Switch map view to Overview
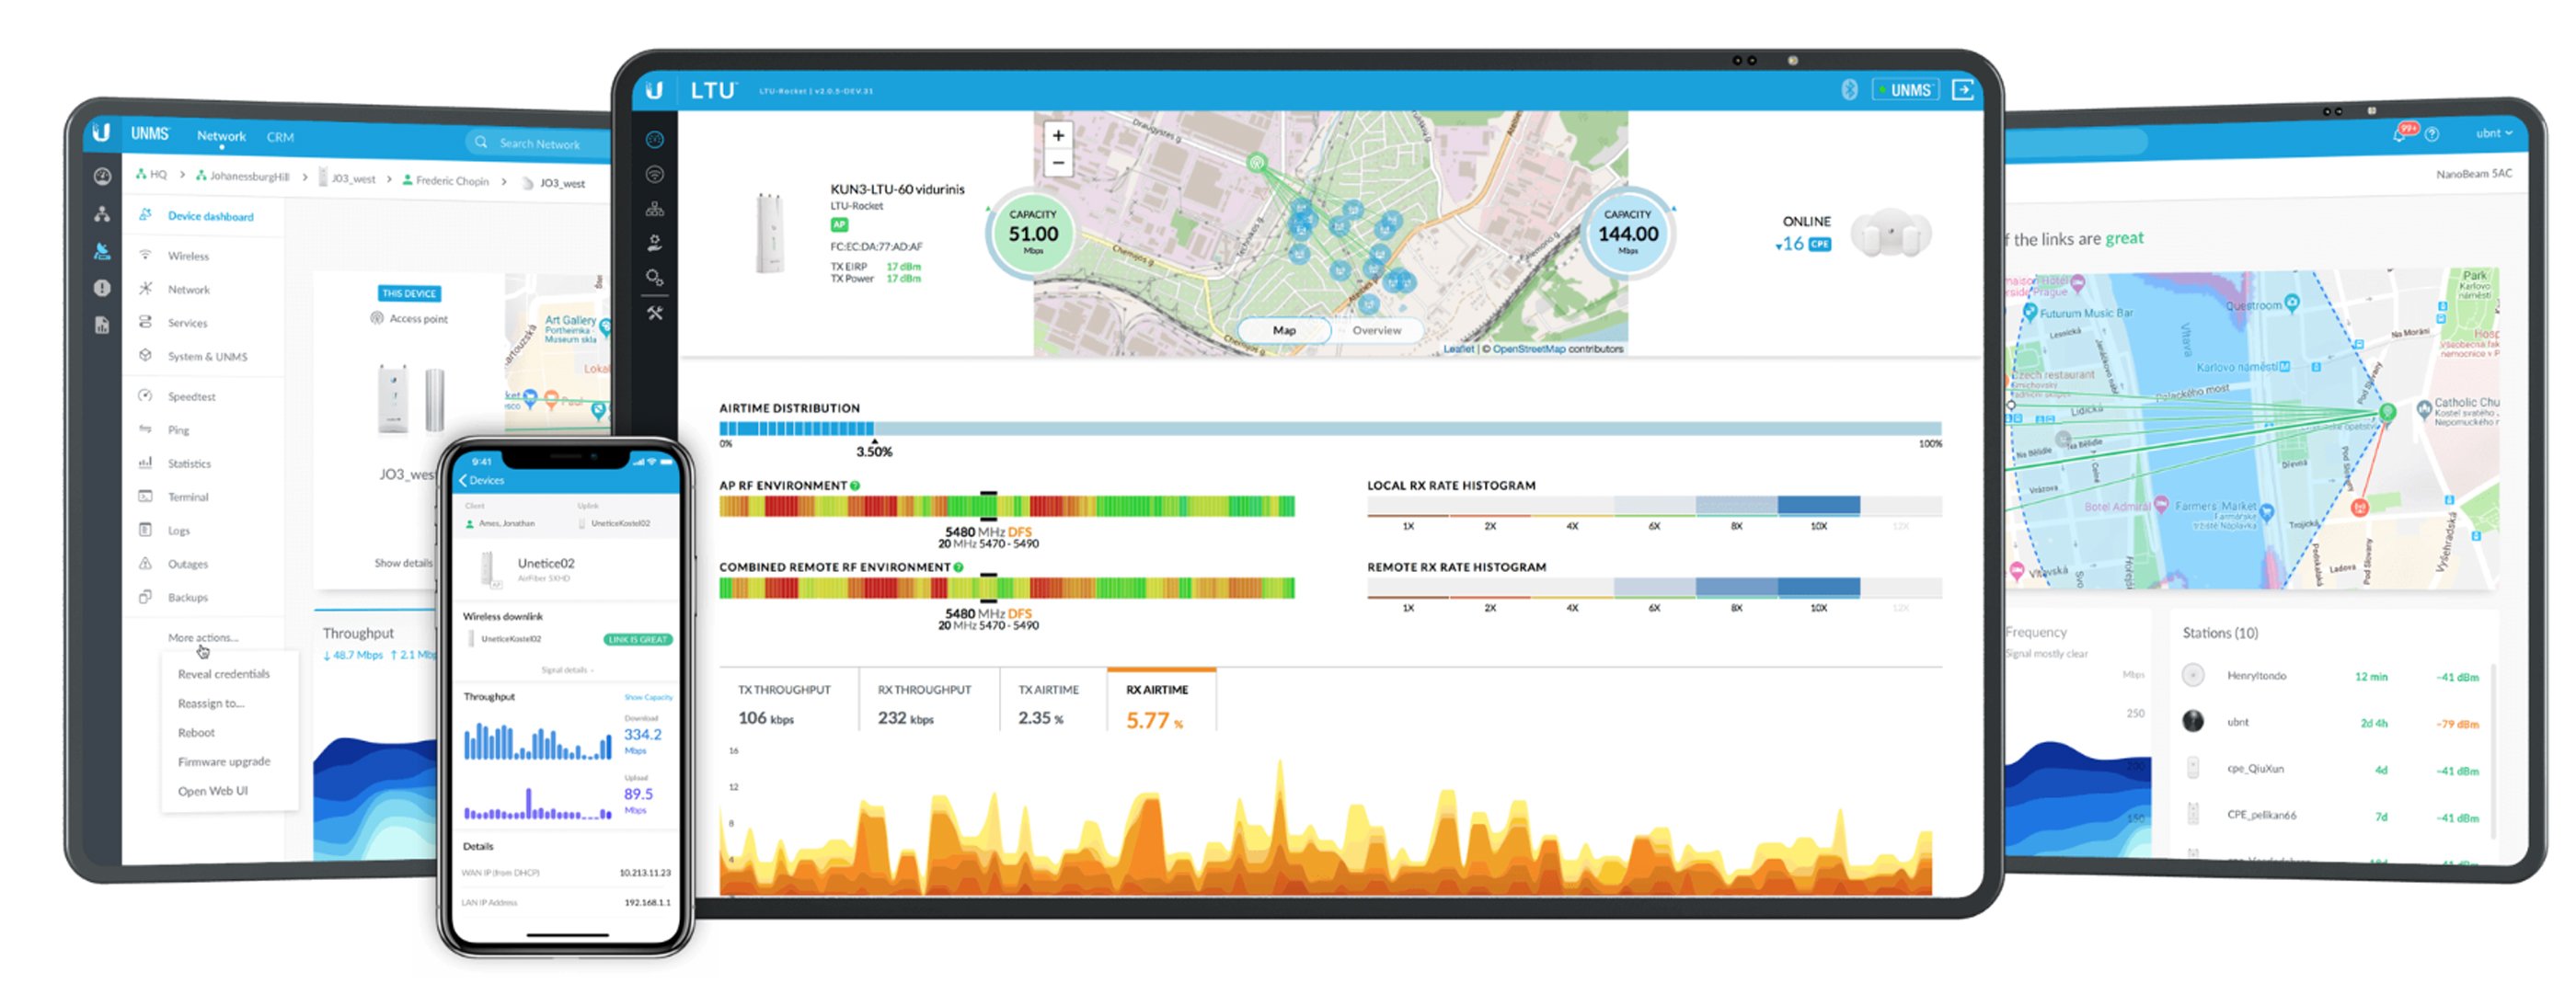The height and width of the screenshot is (1006, 2576). [1377, 331]
